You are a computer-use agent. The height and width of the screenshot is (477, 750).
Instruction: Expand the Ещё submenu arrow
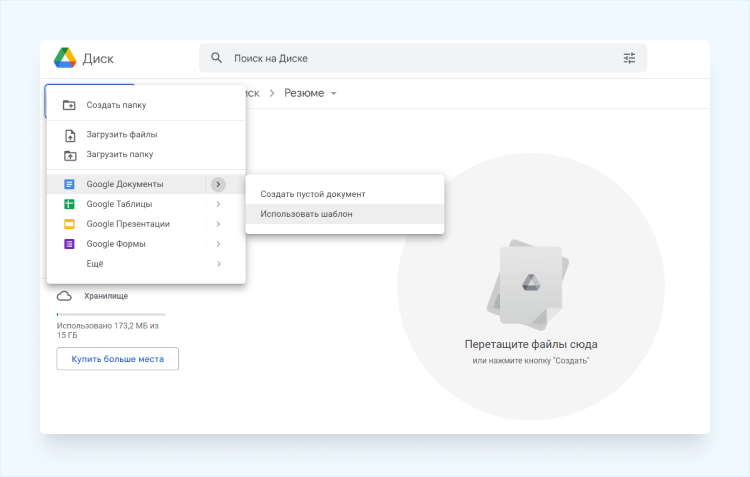tap(218, 264)
